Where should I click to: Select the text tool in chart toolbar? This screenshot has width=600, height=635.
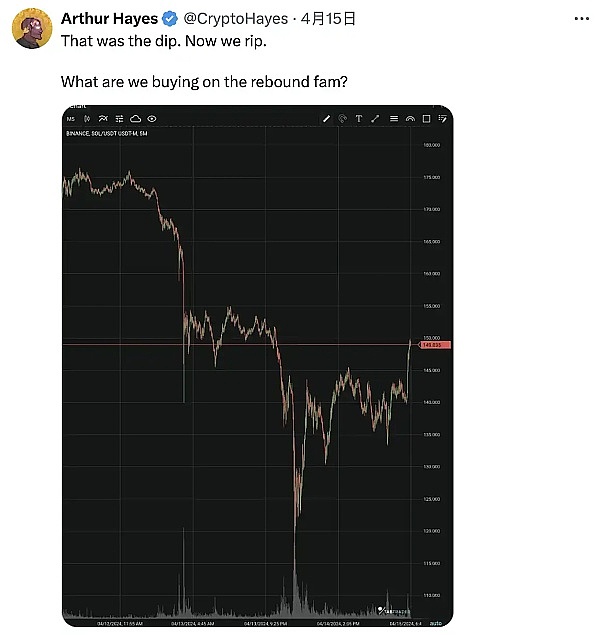click(358, 118)
